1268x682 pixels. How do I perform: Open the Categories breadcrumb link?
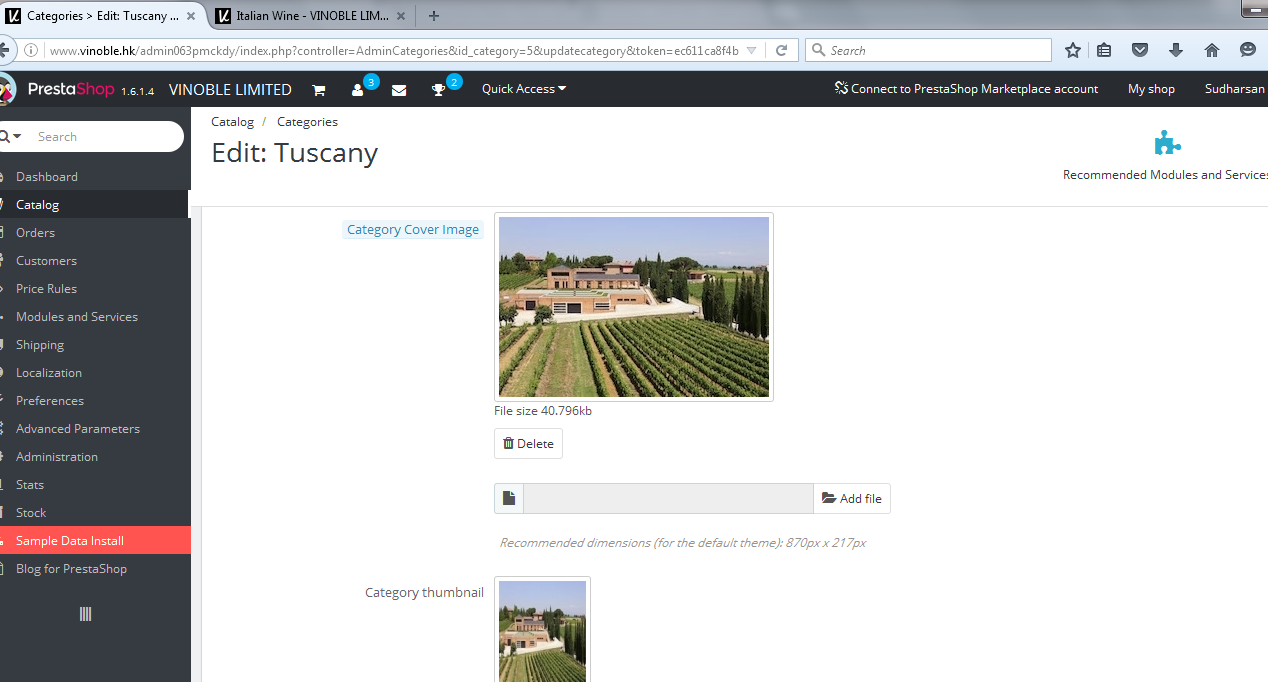[x=307, y=122]
